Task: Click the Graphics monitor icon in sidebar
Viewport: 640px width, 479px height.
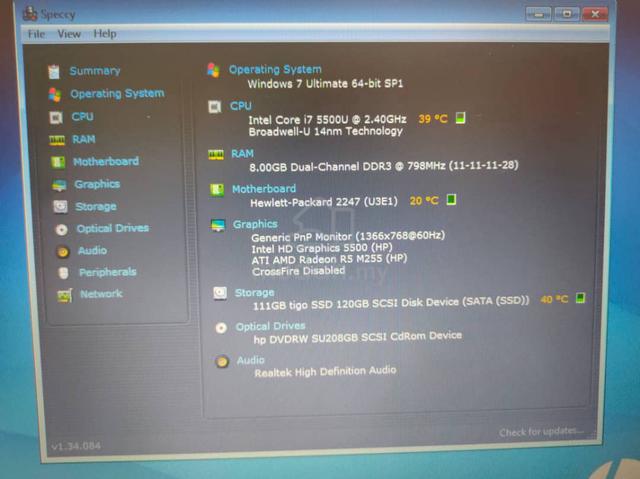Action: point(60,185)
